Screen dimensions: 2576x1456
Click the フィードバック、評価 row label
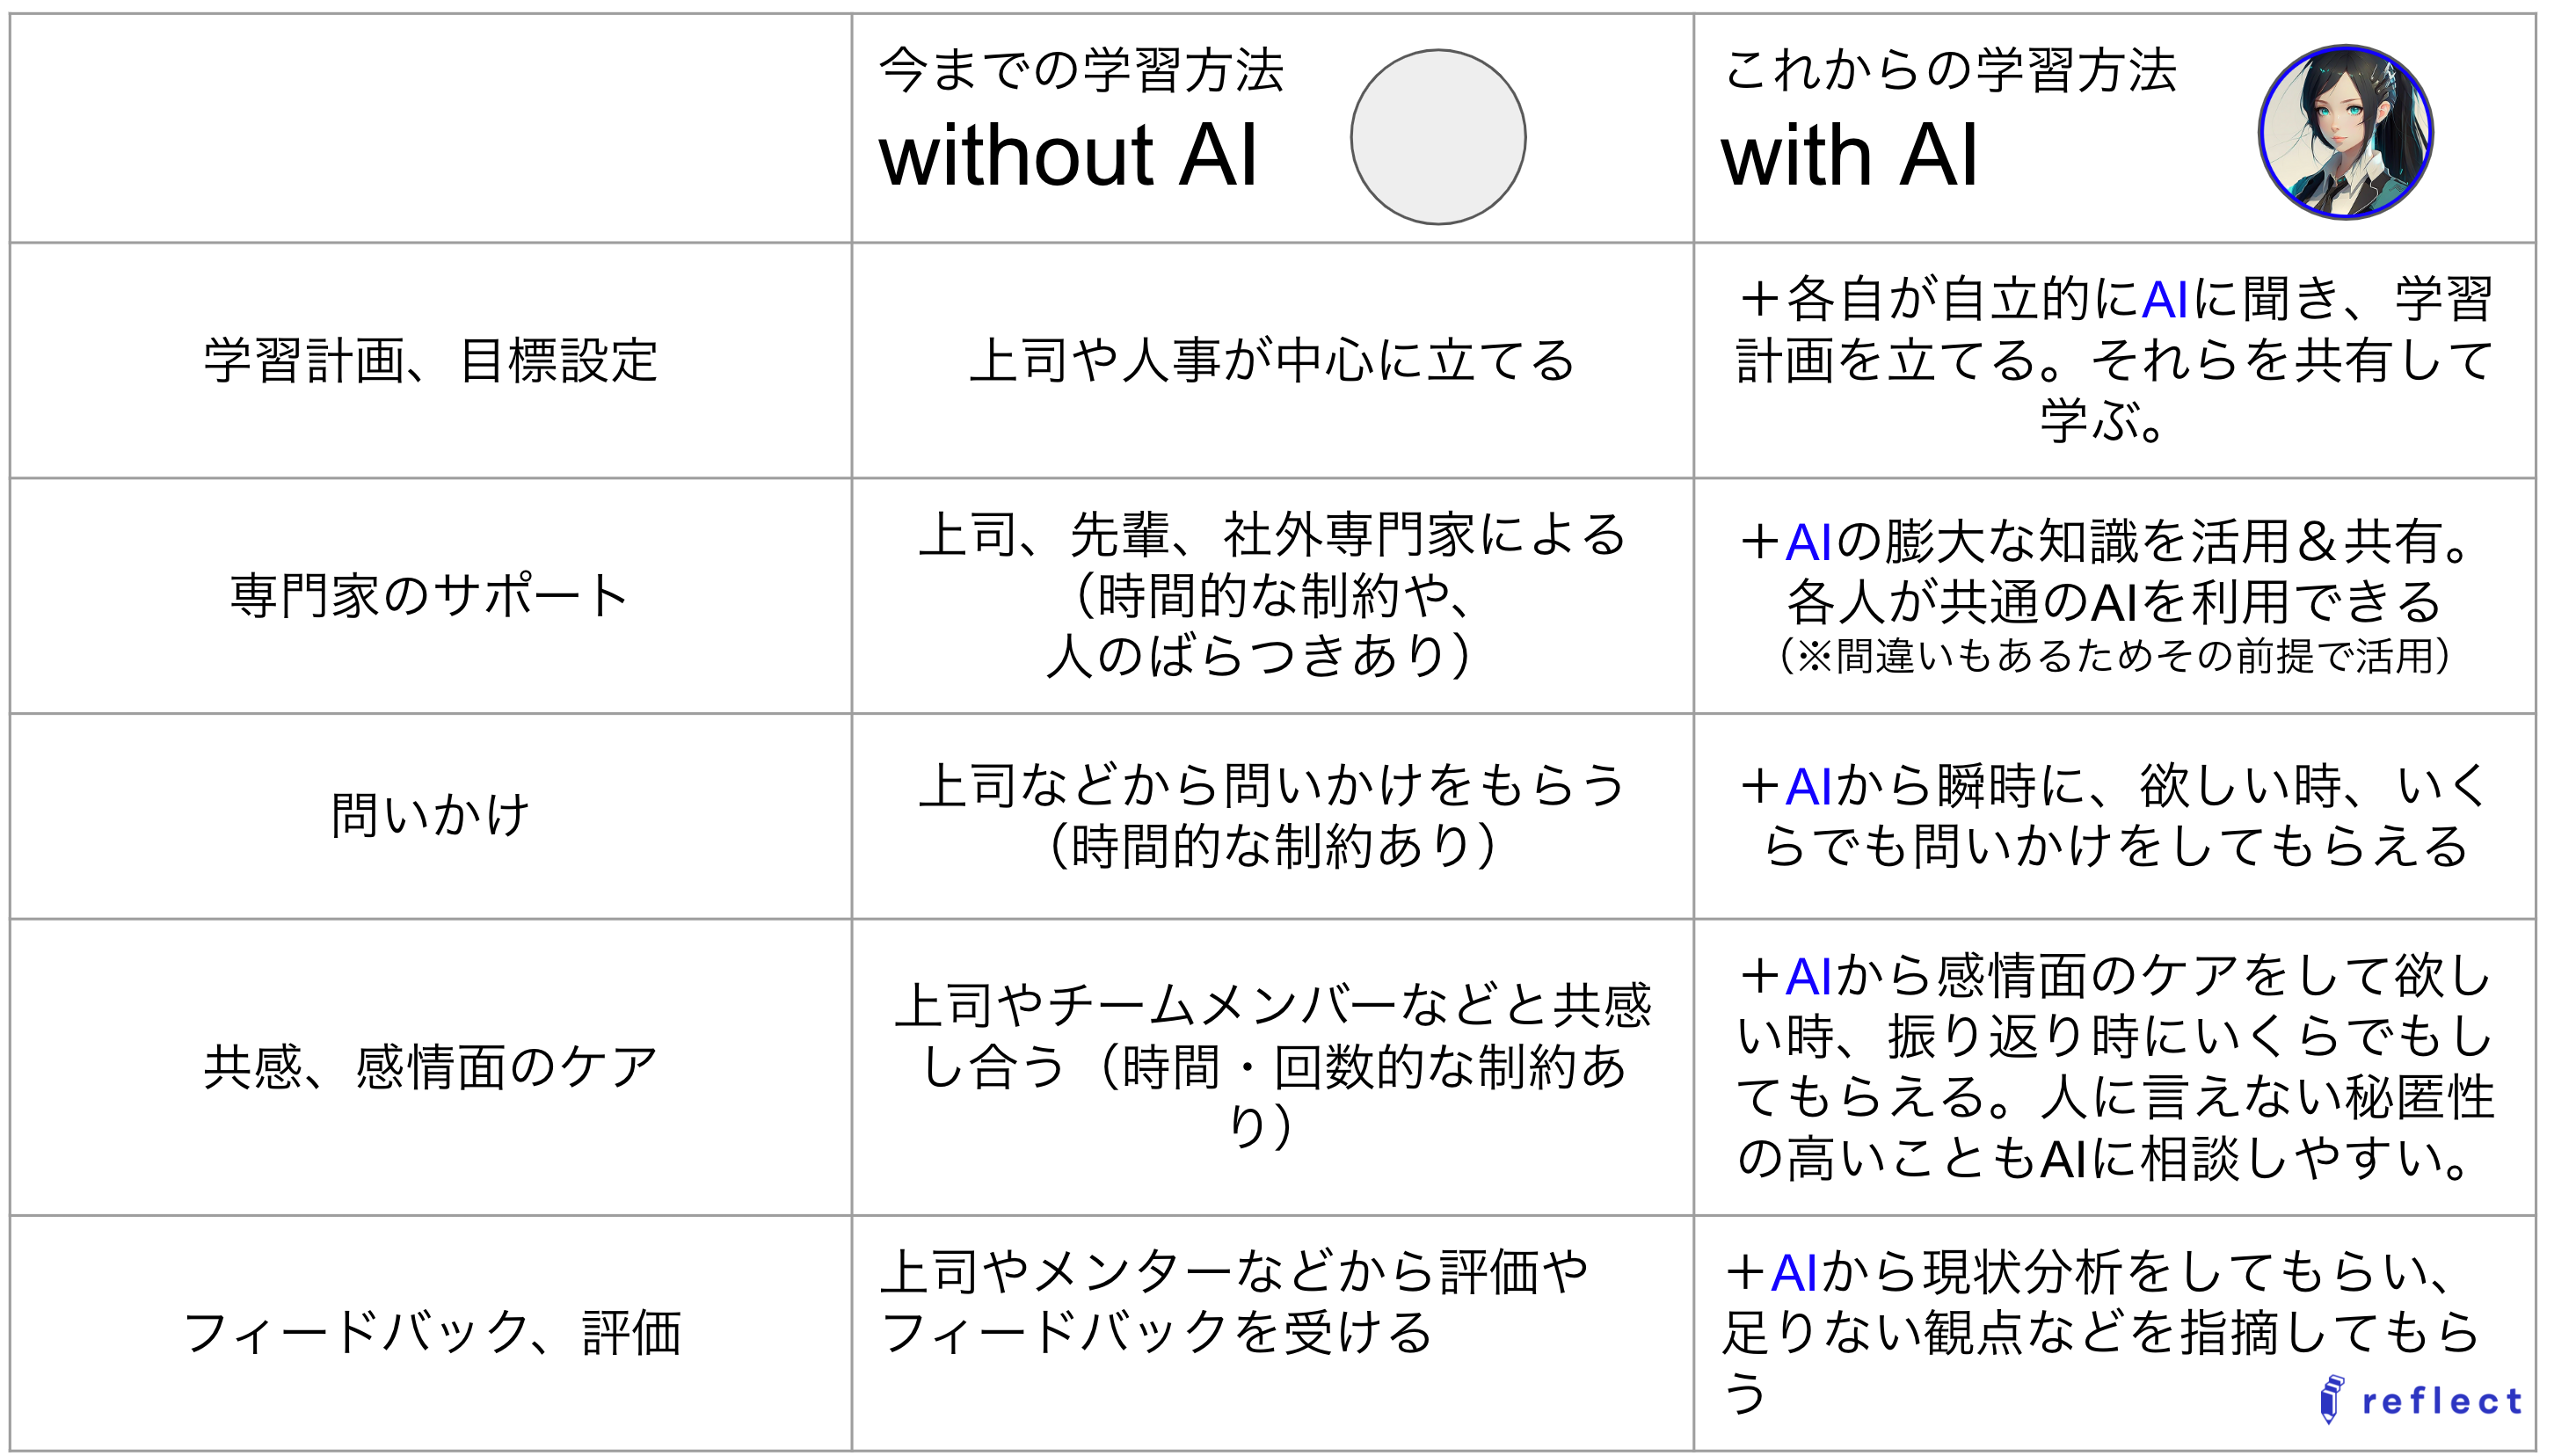click(432, 1333)
